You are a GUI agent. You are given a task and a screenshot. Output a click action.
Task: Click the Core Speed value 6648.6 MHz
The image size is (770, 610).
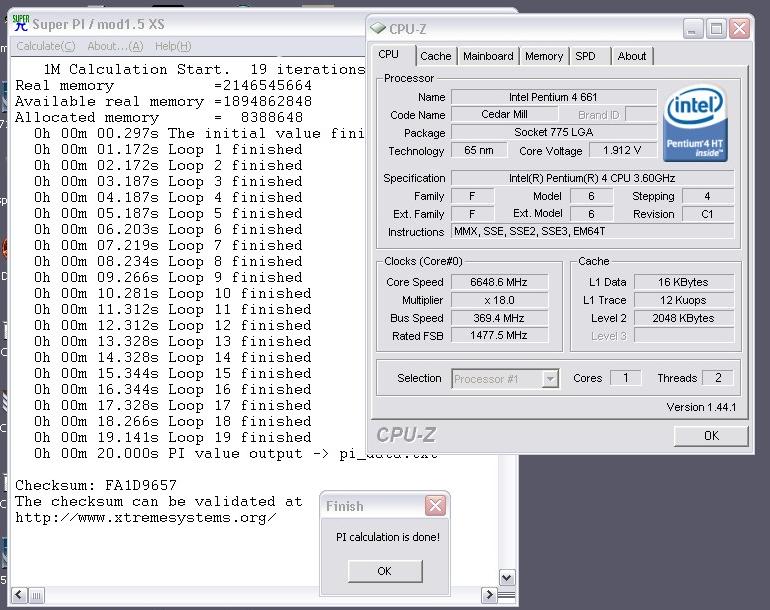[x=499, y=282]
